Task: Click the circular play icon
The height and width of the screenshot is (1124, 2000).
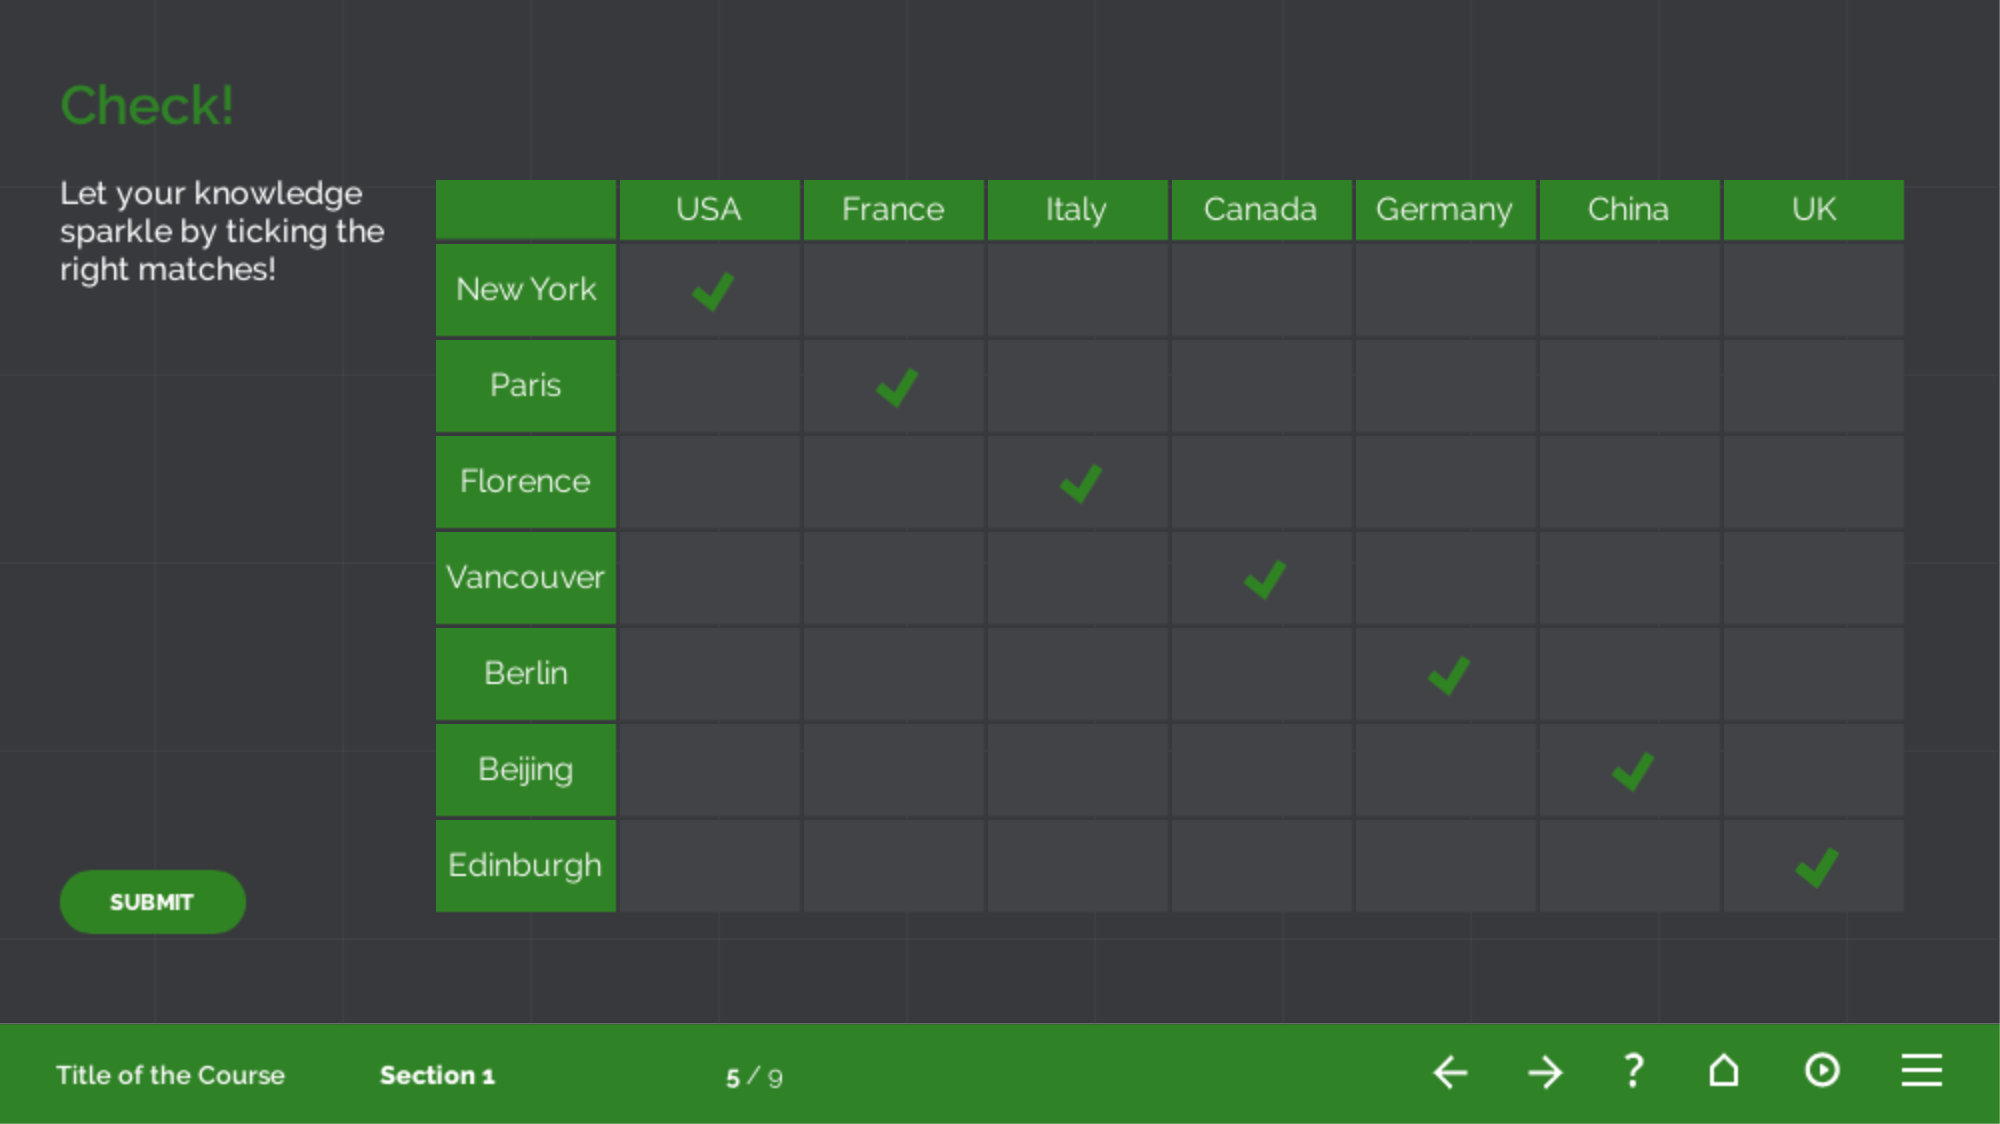Action: [x=1822, y=1071]
